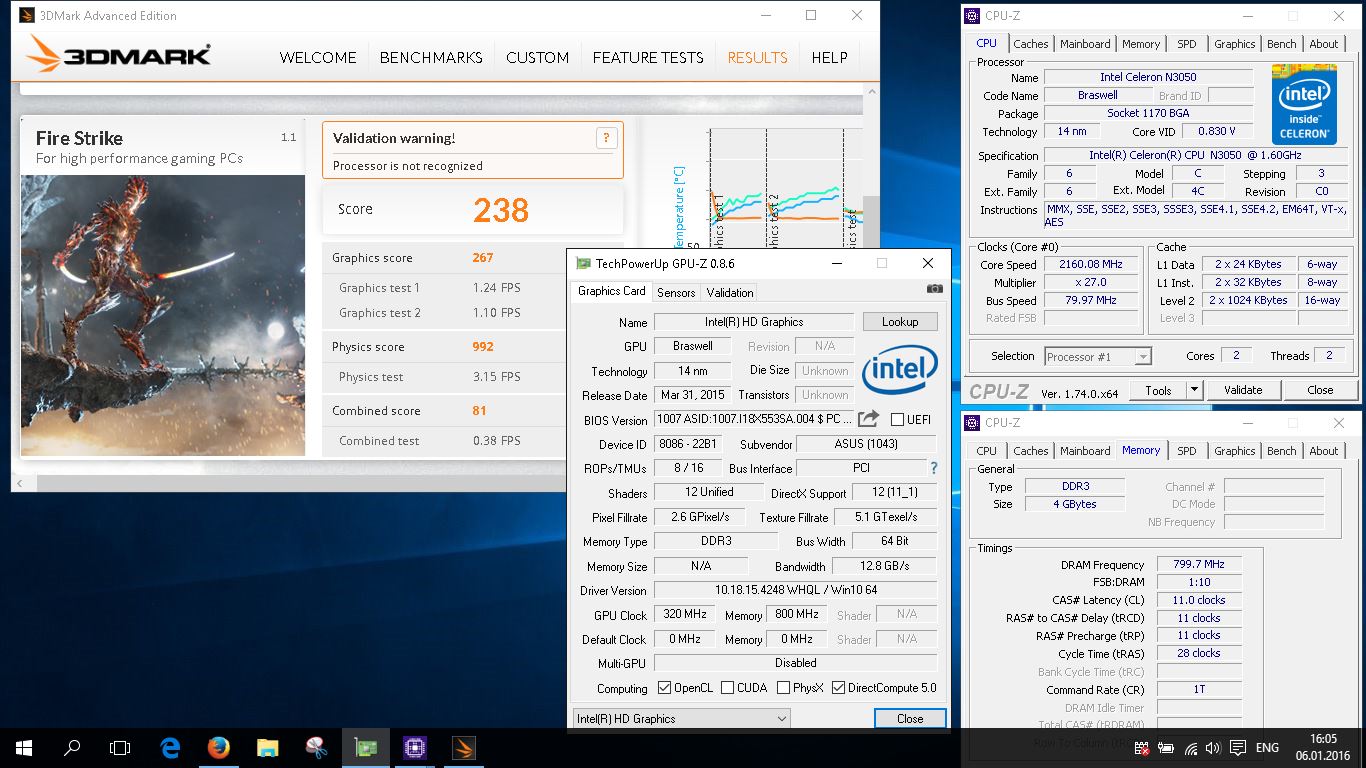Click the Tools button in CPU-Z
Screen dimensions: 1366x768
coord(1159,390)
